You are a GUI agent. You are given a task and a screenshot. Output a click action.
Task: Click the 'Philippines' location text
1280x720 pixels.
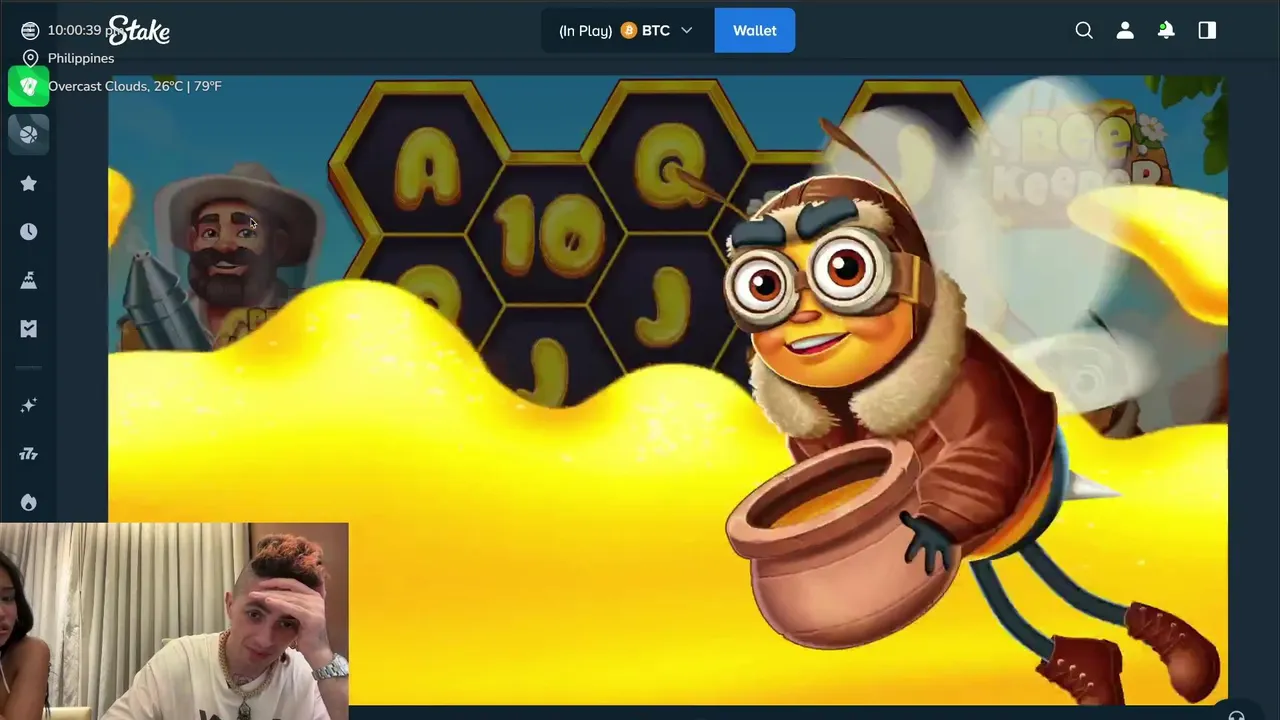81,58
